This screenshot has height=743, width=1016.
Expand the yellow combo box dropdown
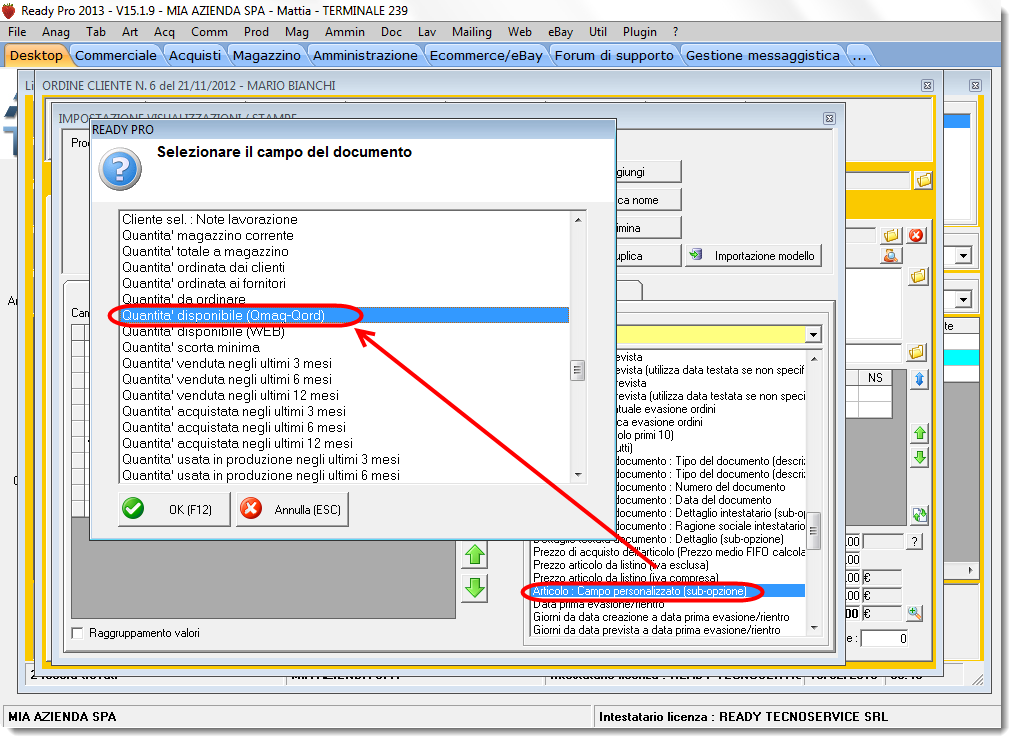pyautogui.click(x=813, y=334)
